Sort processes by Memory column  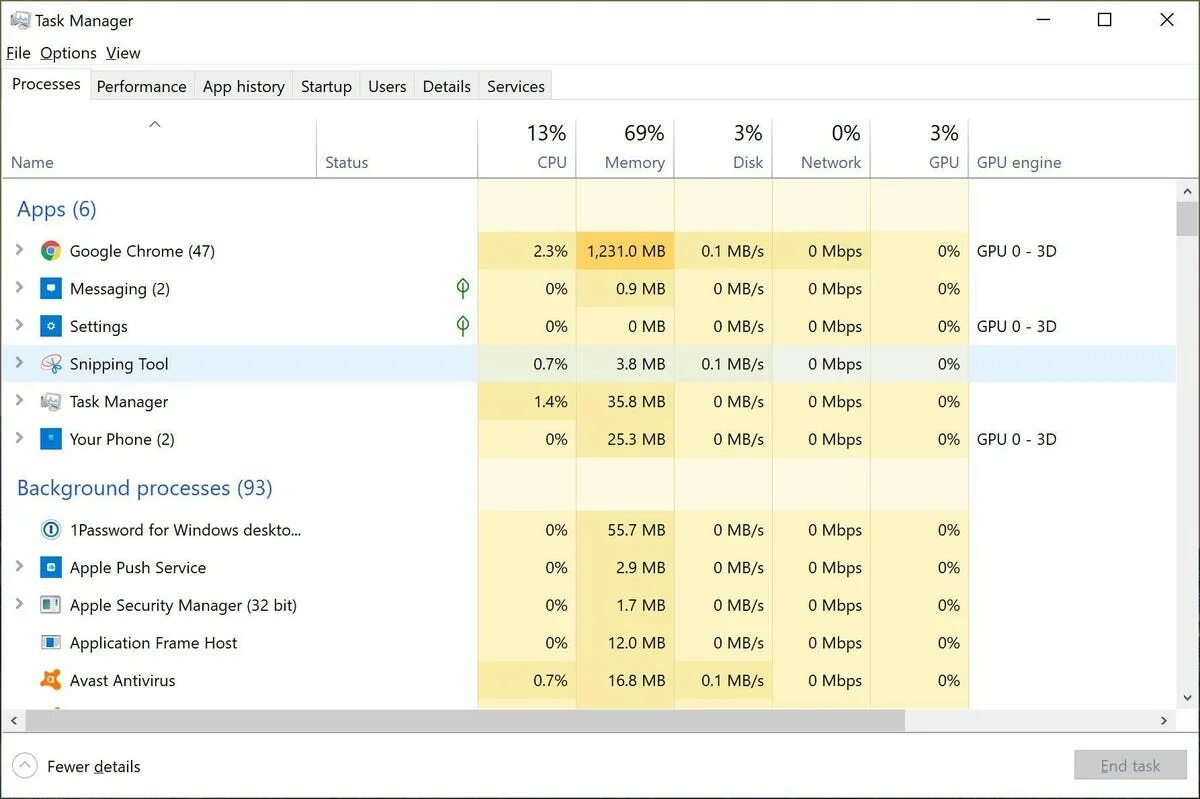634,162
